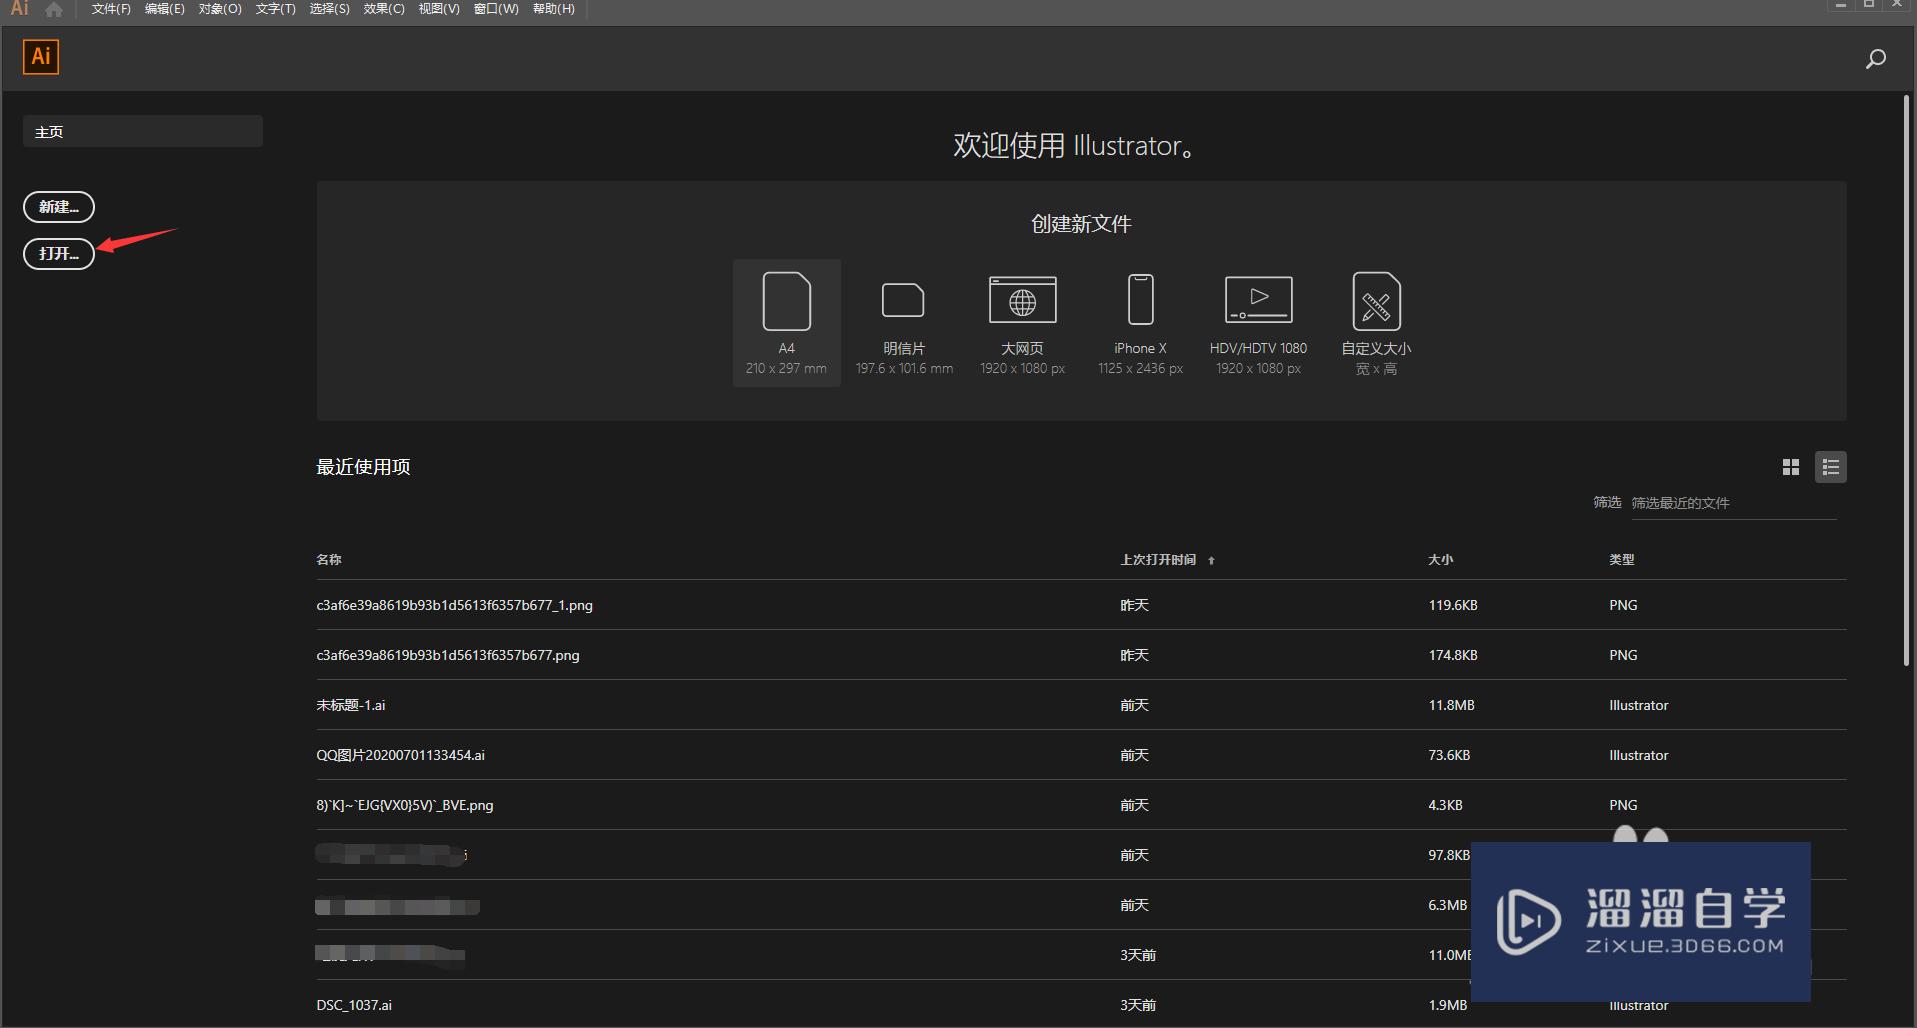Click the 174.8KB size cell
Viewport: 1917px width, 1028px height.
pos(1453,655)
